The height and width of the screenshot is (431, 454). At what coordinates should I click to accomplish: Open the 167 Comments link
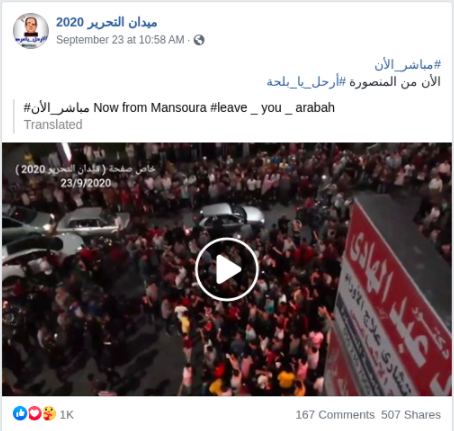(335, 415)
